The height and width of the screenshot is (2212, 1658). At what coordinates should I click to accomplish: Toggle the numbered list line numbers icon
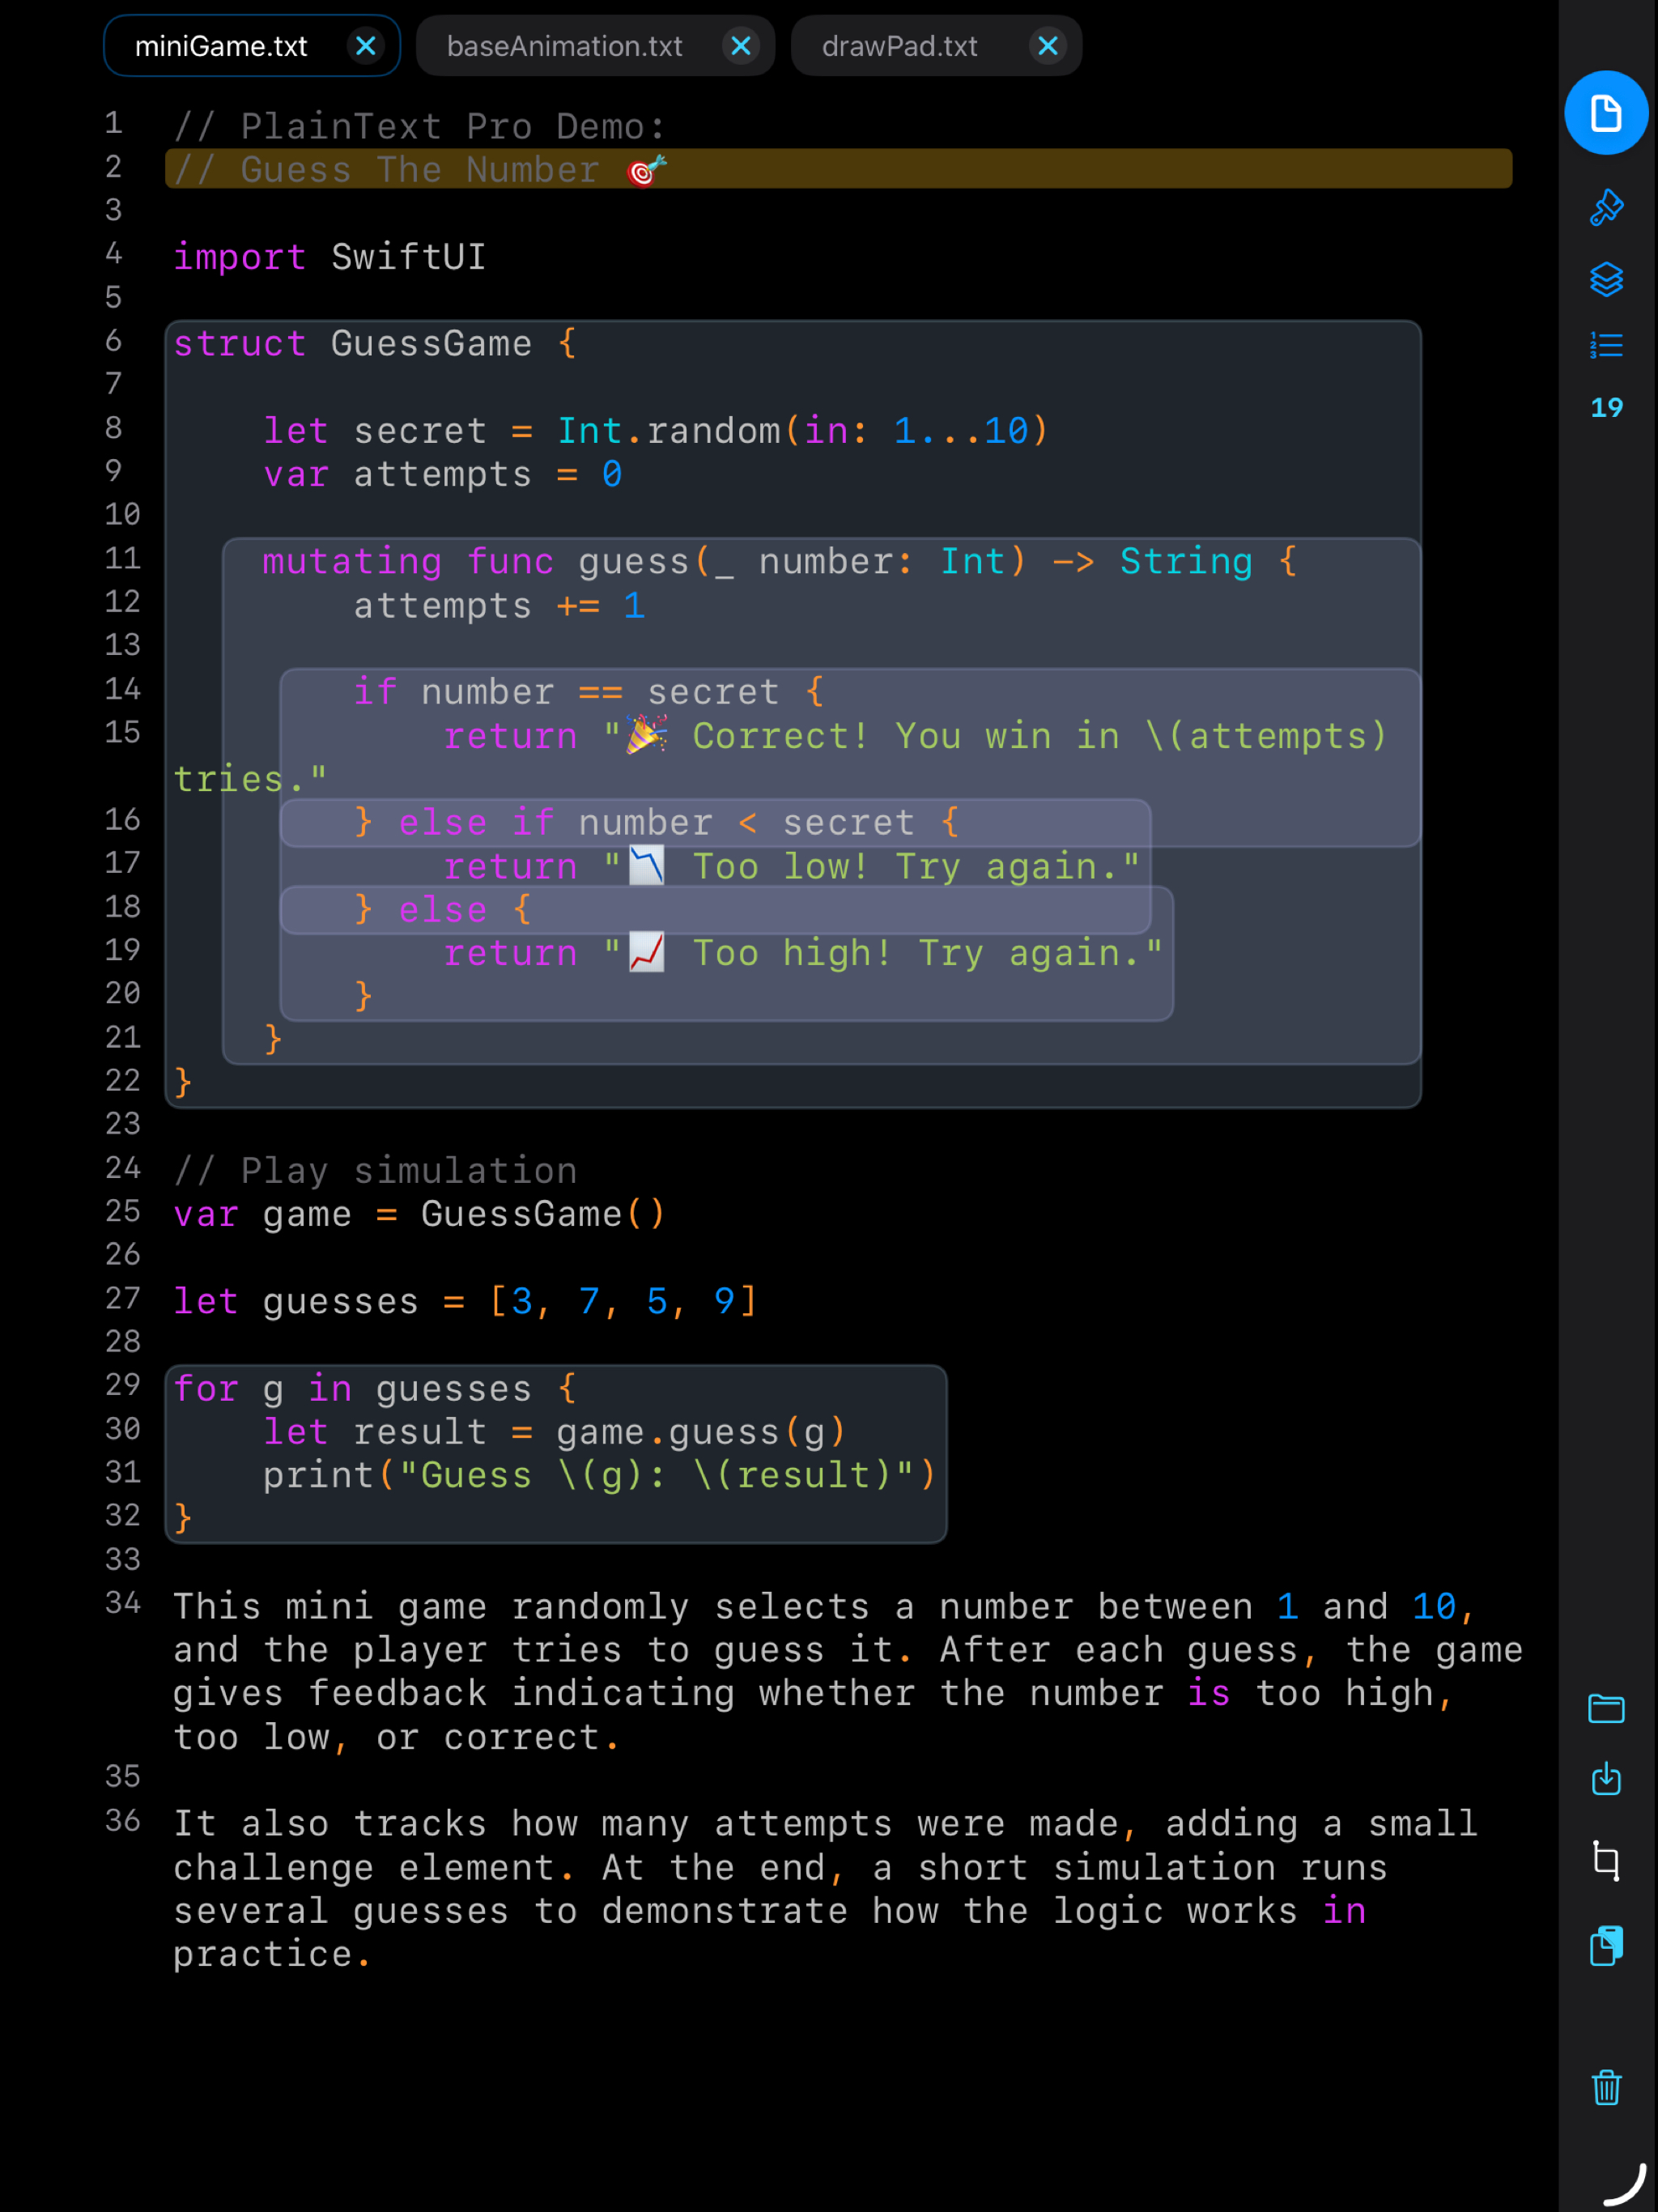(1606, 346)
